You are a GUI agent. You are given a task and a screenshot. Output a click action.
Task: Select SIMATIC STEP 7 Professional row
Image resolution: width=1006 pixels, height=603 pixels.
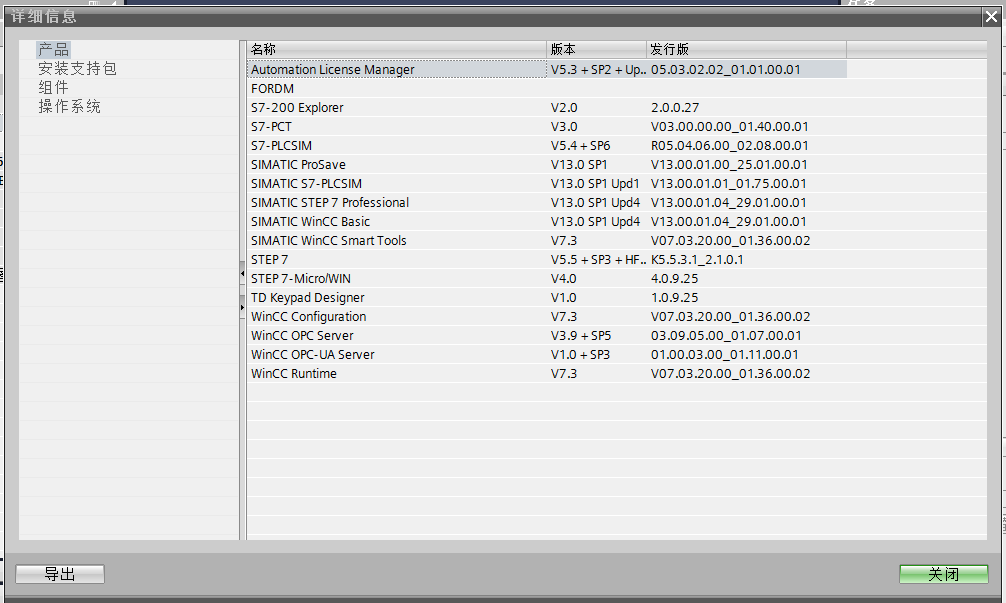click(547, 203)
